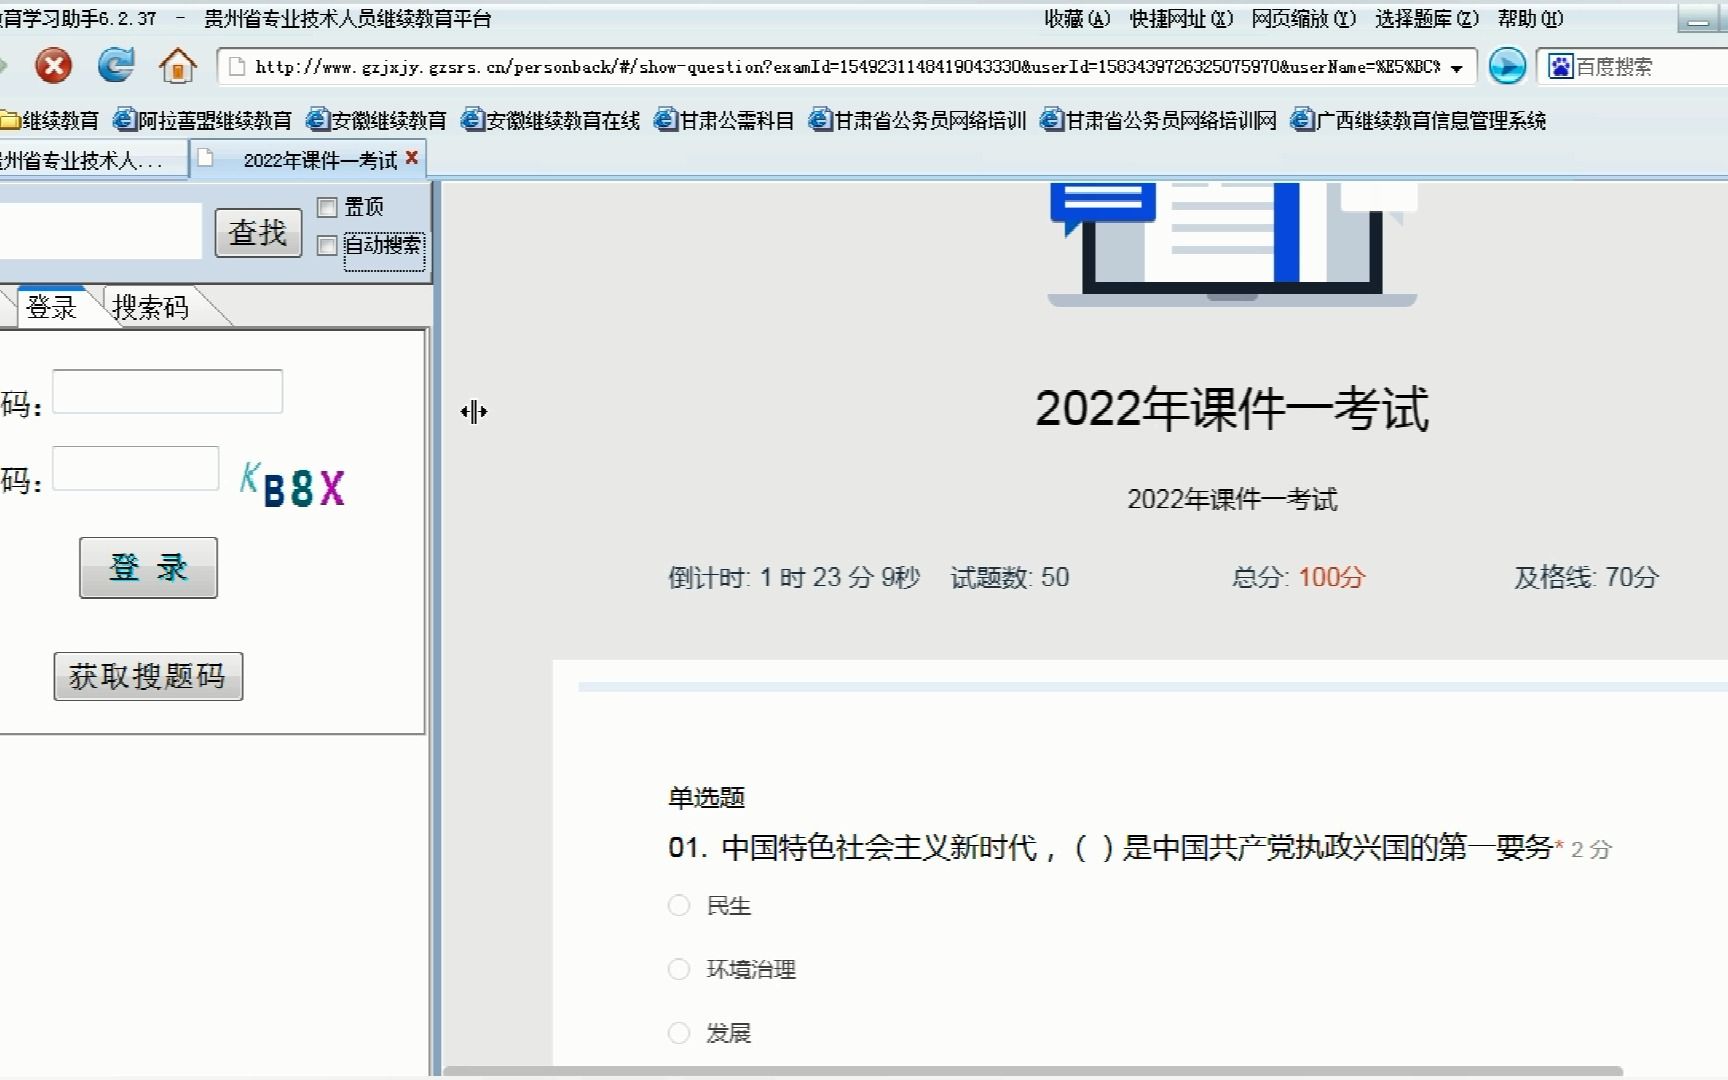Click the blue Go navigation arrow beside the URL
The width and height of the screenshot is (1728, 1080).
[x=1507, y=67]
